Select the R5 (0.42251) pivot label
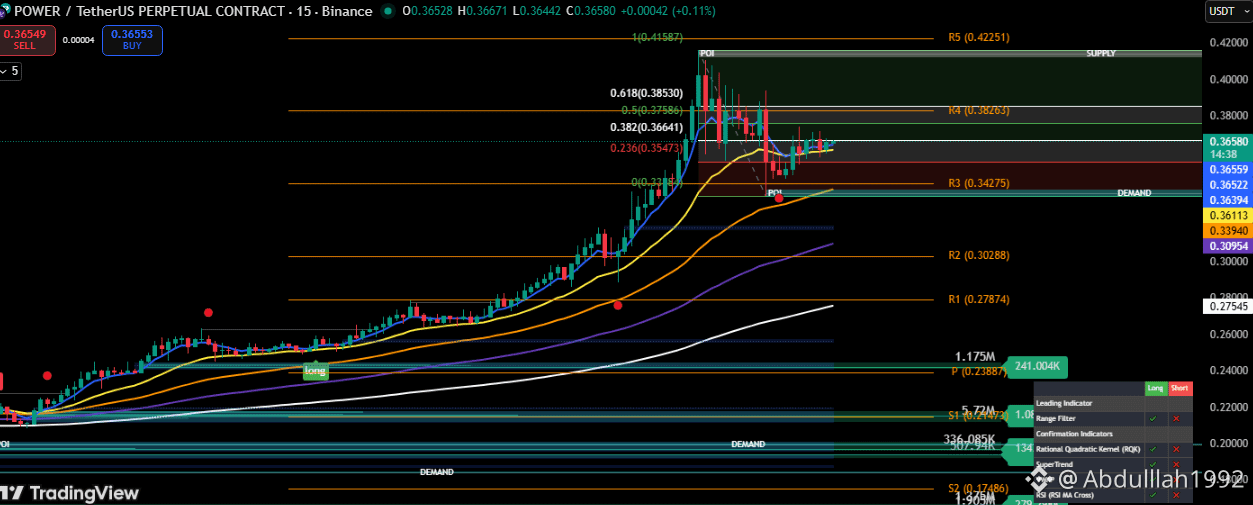Viewport: 1253px width, 505px height. (979, 37)
